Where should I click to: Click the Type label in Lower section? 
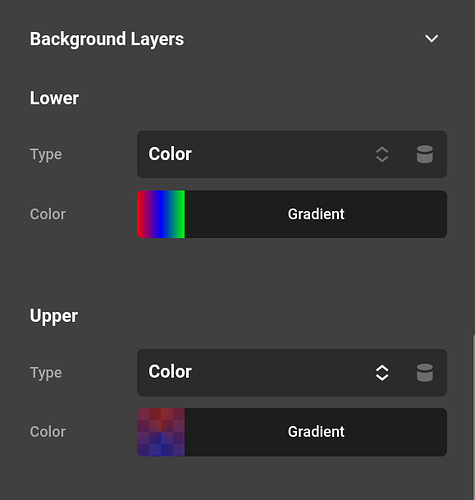(x=46, y=155)
